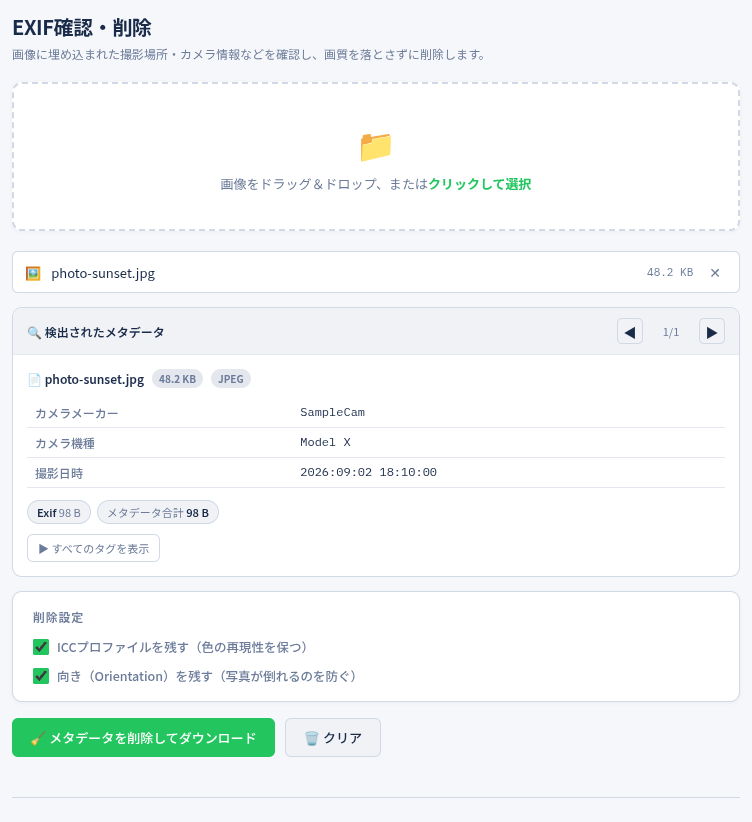Select the SampleCam value
Viewport: 752px width, 822px height.
coord(332,413)
